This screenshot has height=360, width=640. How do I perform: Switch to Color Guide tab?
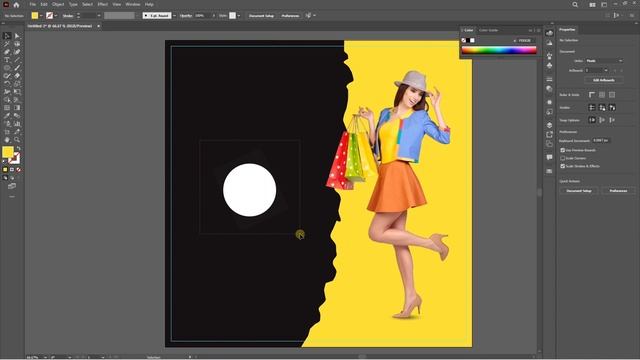click(x=489, y=30)
